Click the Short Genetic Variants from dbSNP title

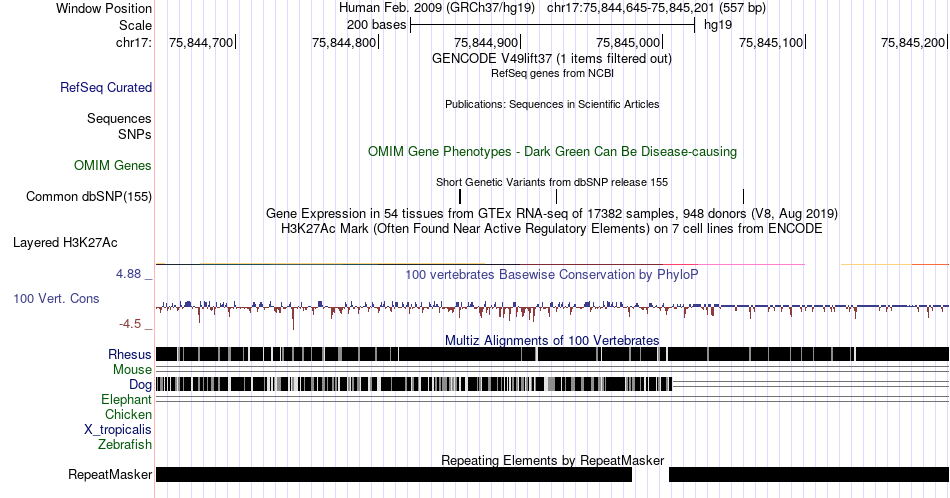(552, 182)
